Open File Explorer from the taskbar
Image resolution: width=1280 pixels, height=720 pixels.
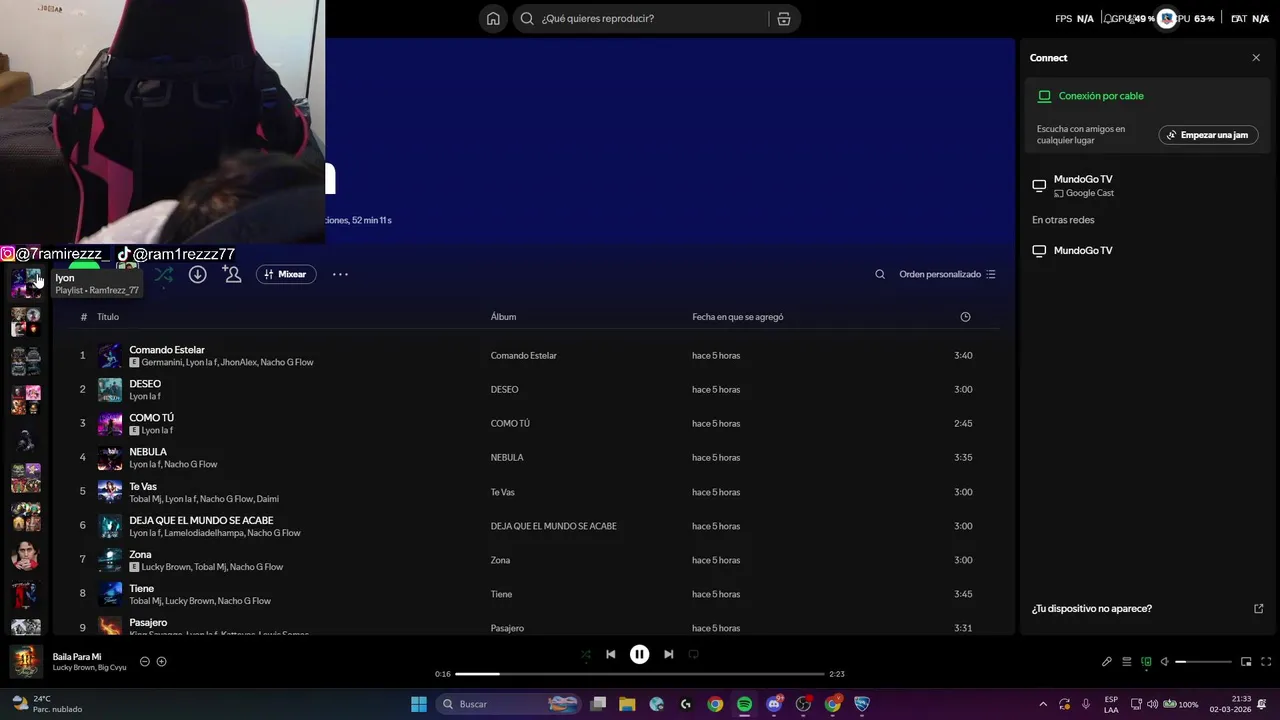pos(627,704)
